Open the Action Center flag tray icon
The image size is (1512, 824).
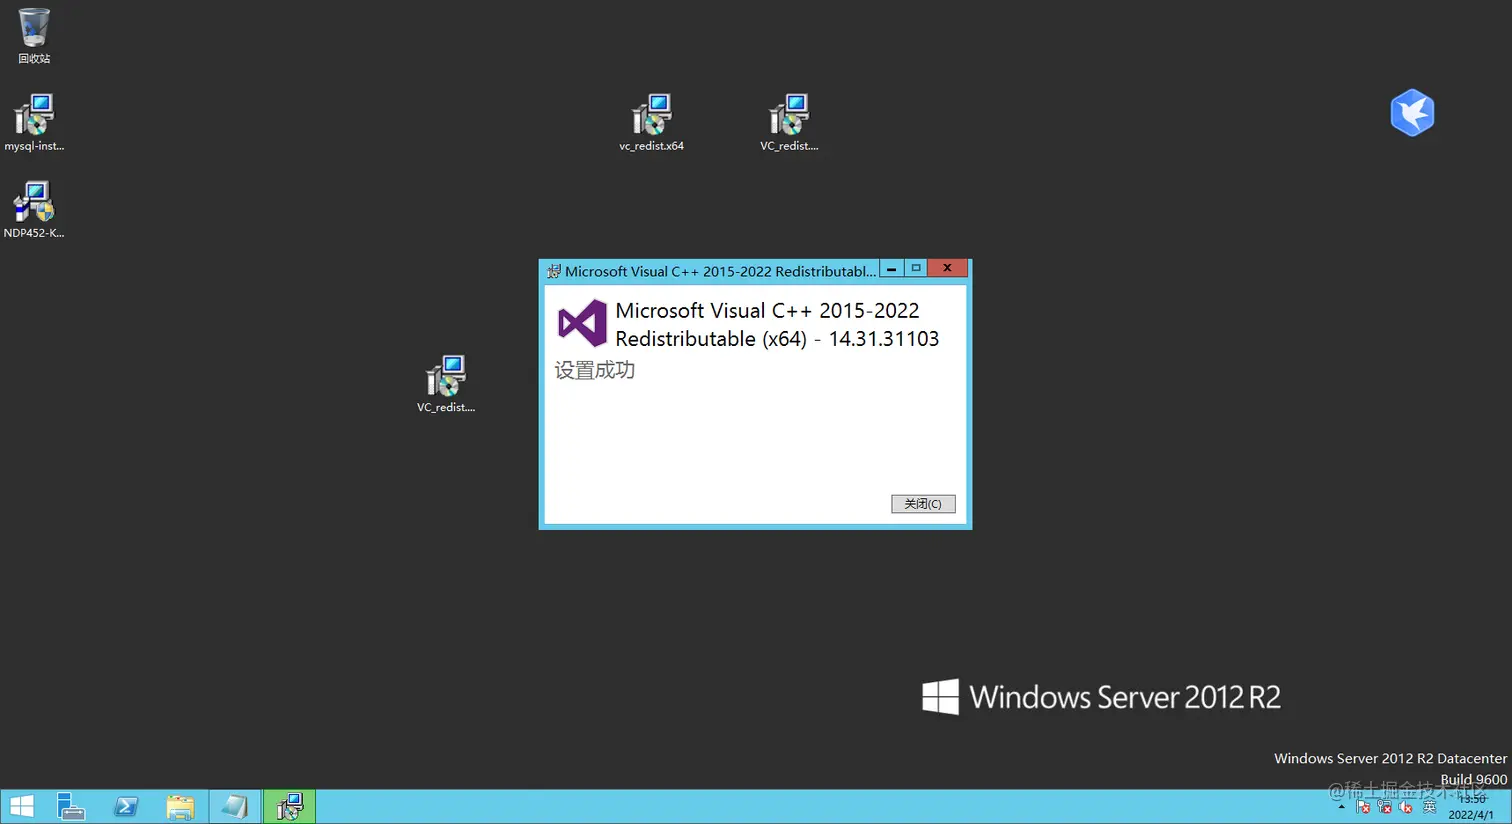[x=1363, y=807]
